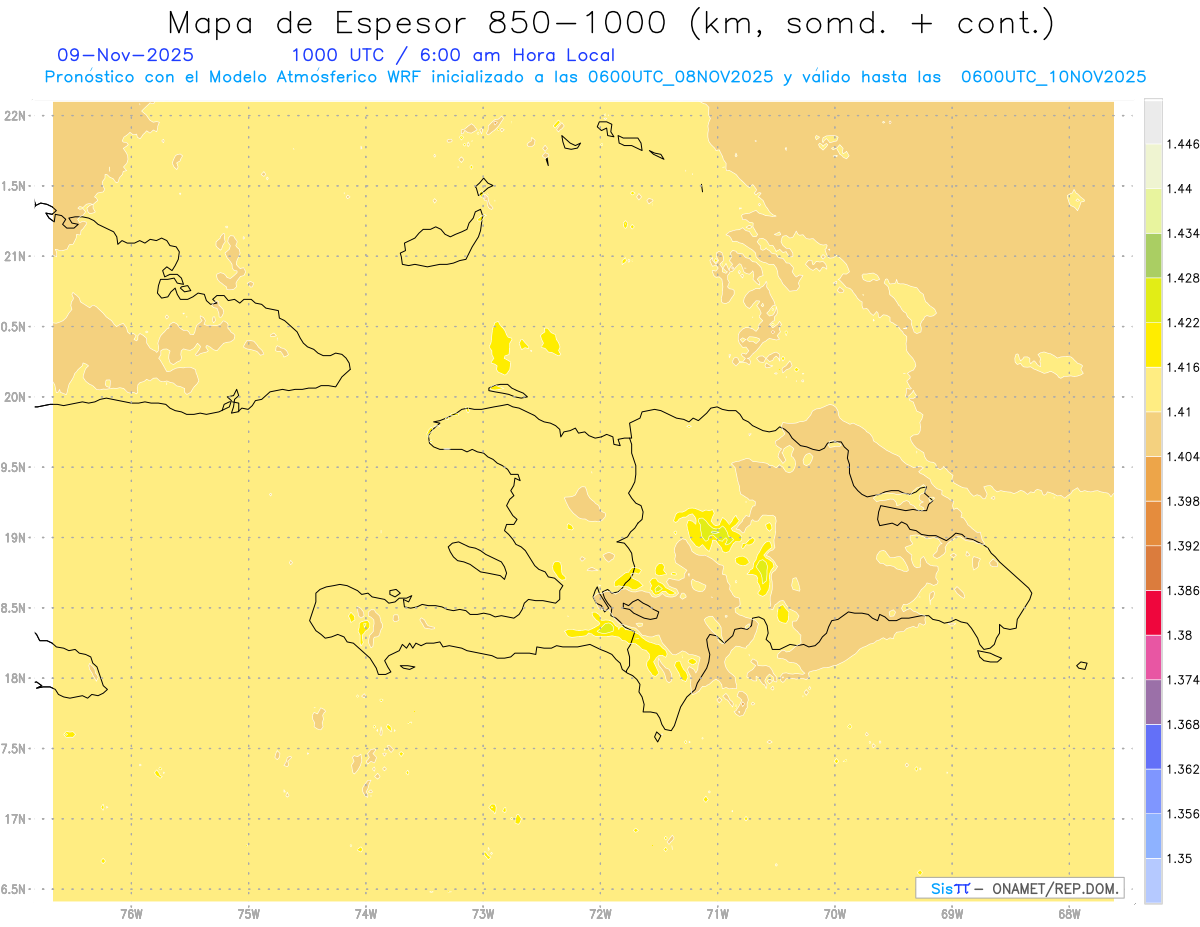The height and width of the screenshot is (927, 1200).
Task: Click the '17N' latitude label
Action: [x=15, y=819]
